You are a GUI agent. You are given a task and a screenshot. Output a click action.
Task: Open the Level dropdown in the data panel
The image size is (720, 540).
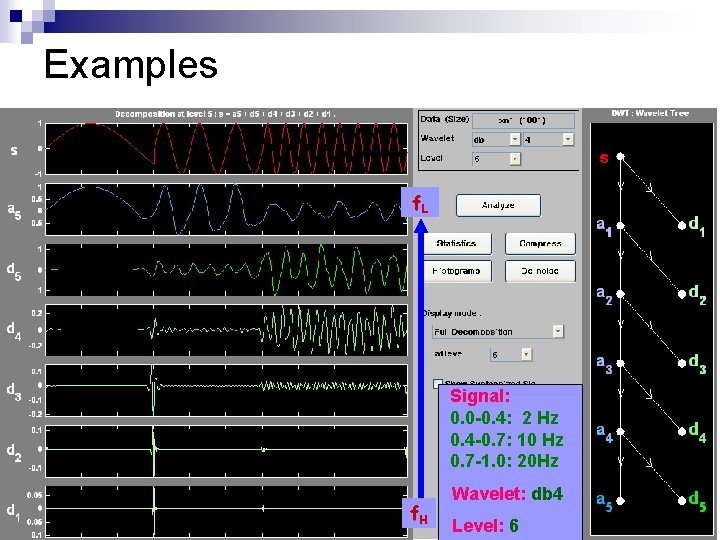[x=496, y=159]
